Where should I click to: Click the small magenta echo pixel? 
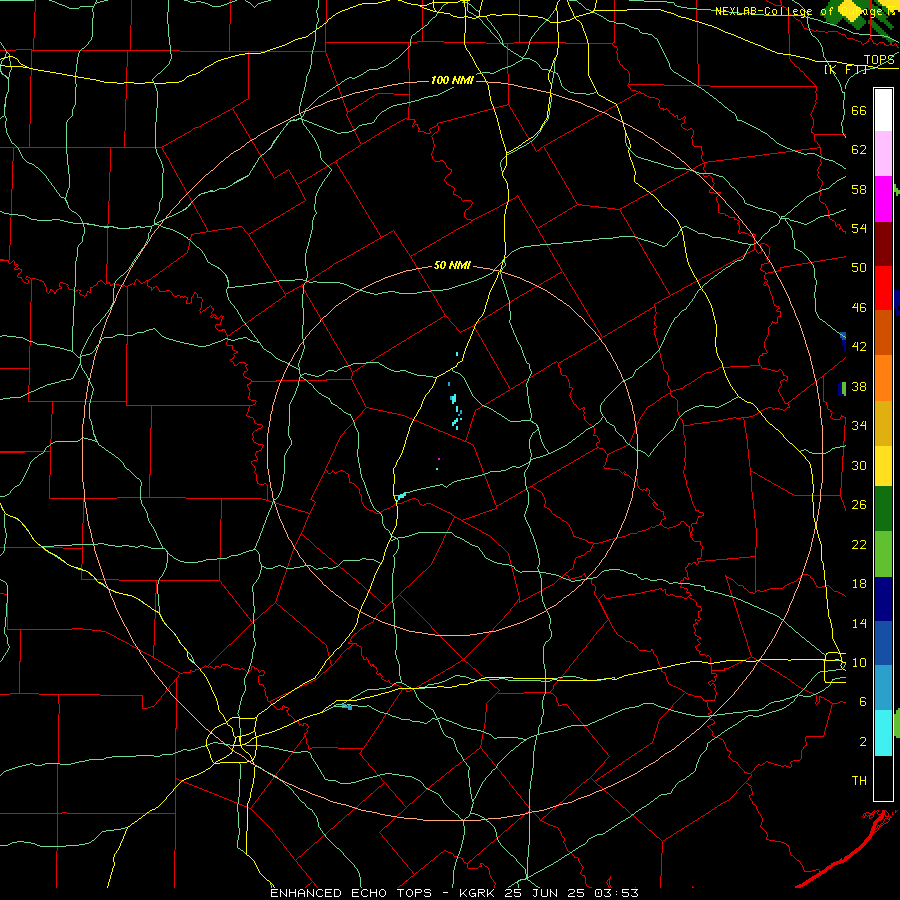(x=439, y=459)
